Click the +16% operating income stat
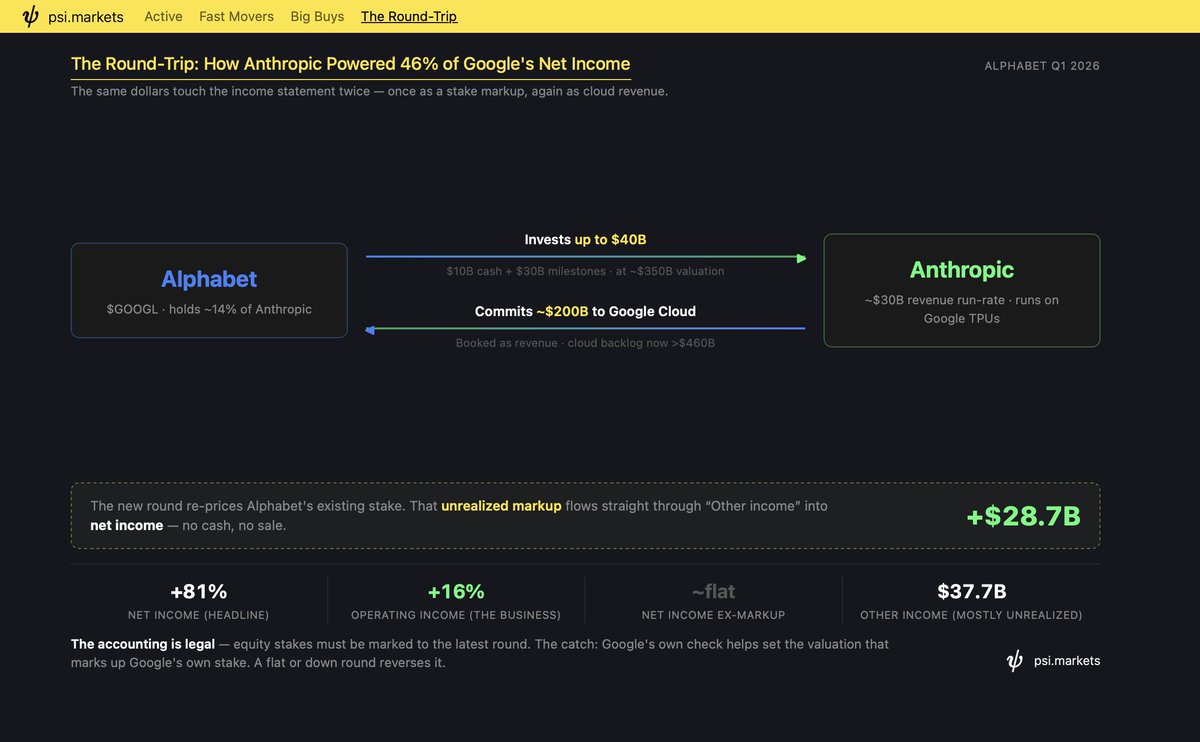The image size is (1200, 742). coord(456,591)
